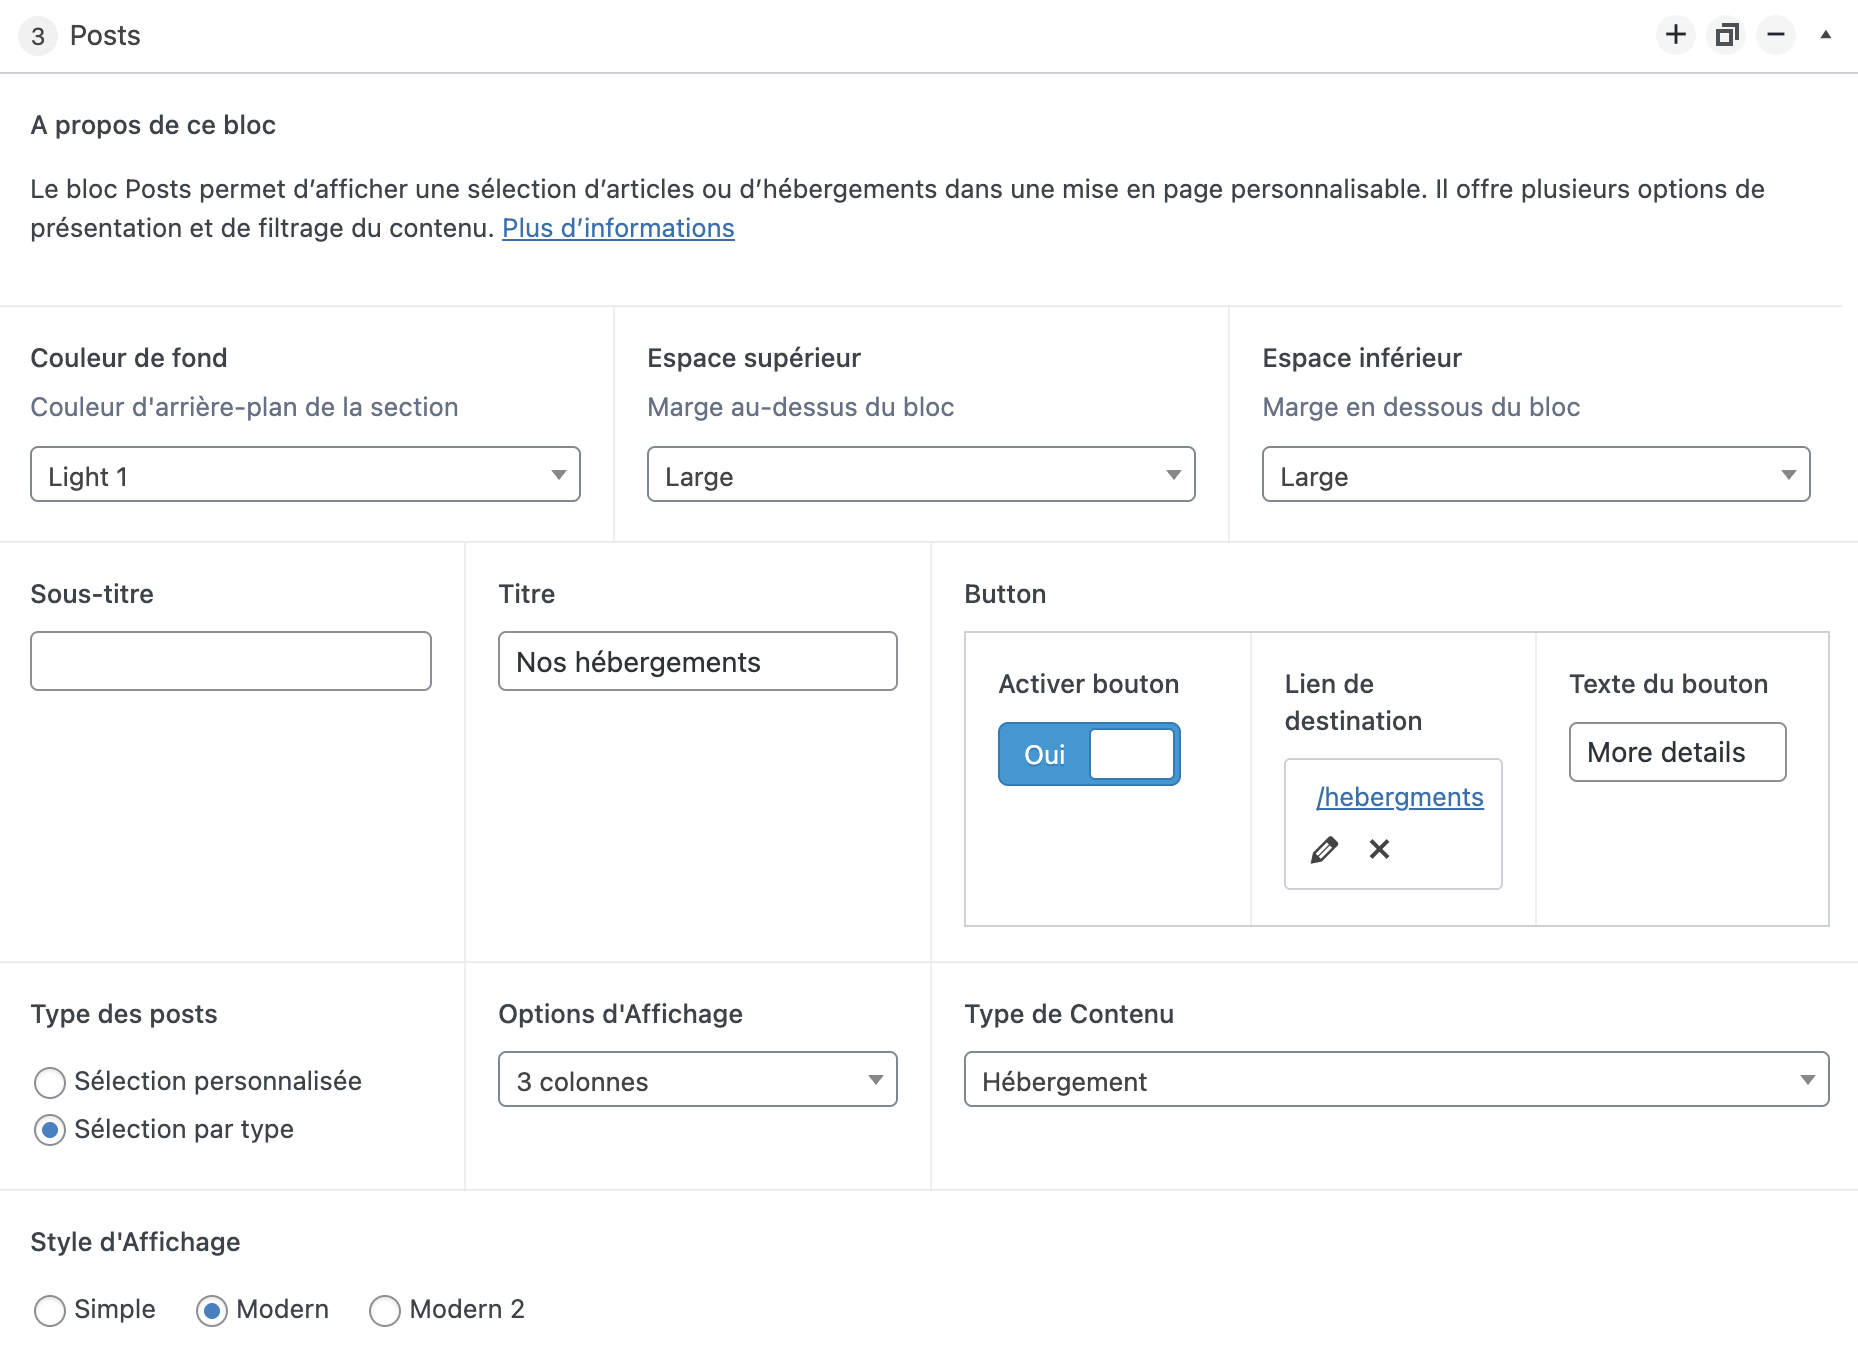Edit the destination link with pencil icon
1858x1364 pixels.
[1324, 850]
